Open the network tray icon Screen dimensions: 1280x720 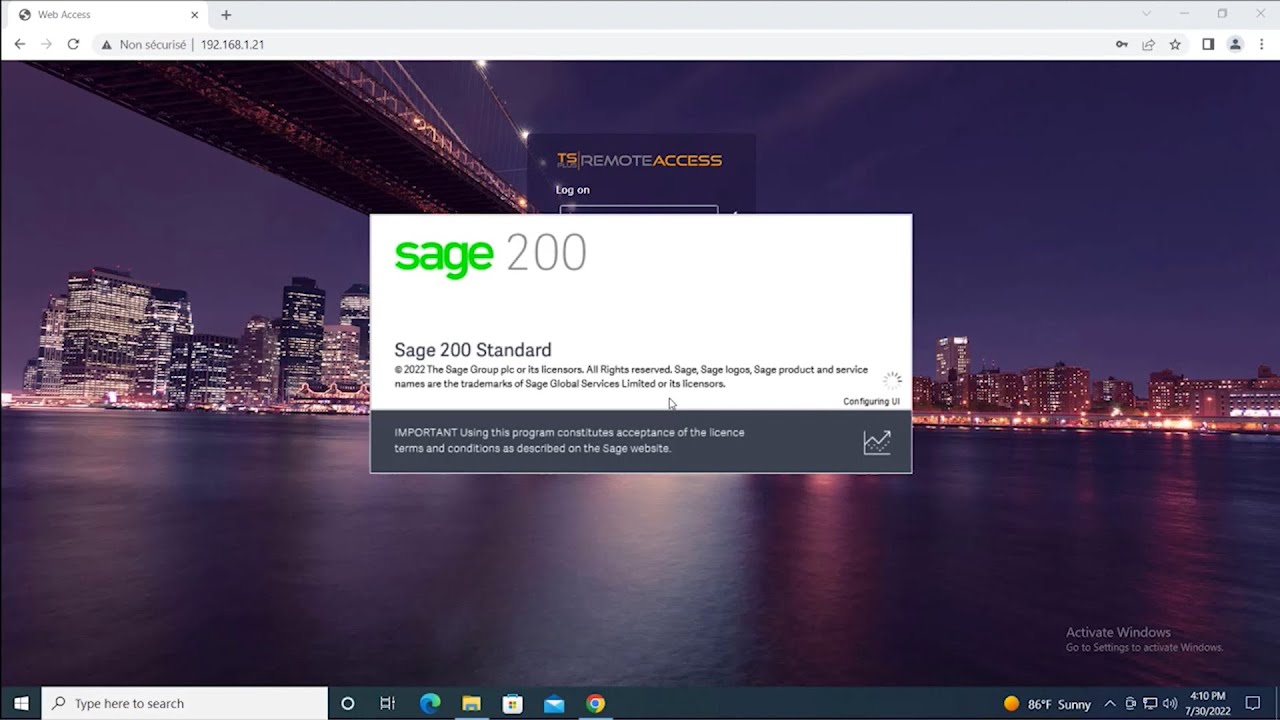click(x=1150, y=704)
